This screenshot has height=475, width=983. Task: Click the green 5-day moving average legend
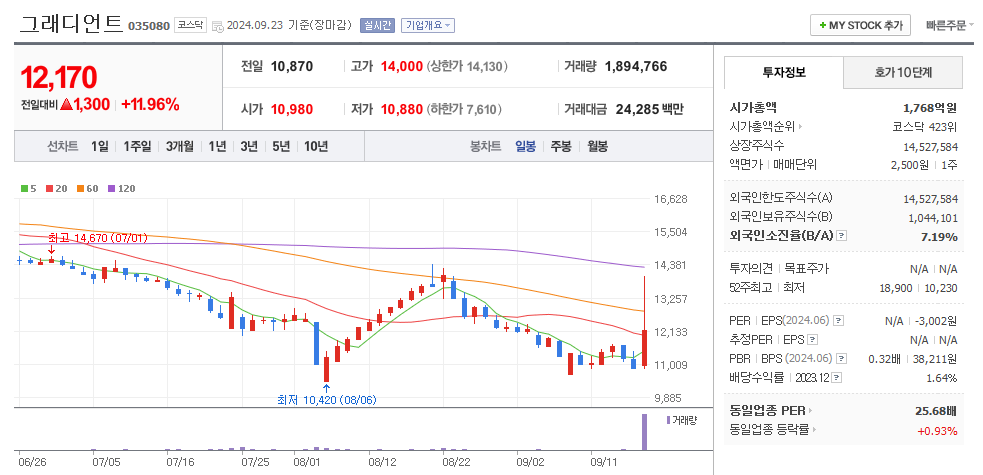click(28, 188)
